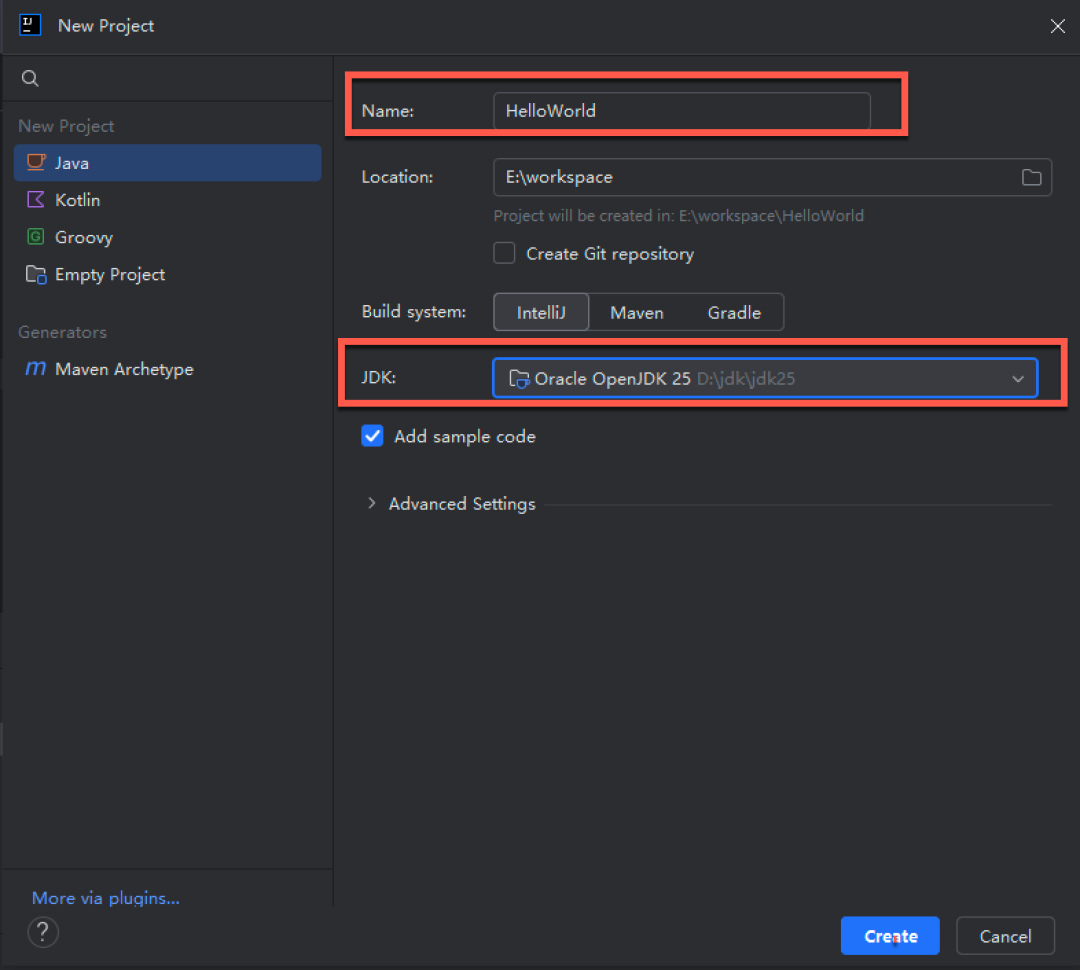Select Java project type

167,163
